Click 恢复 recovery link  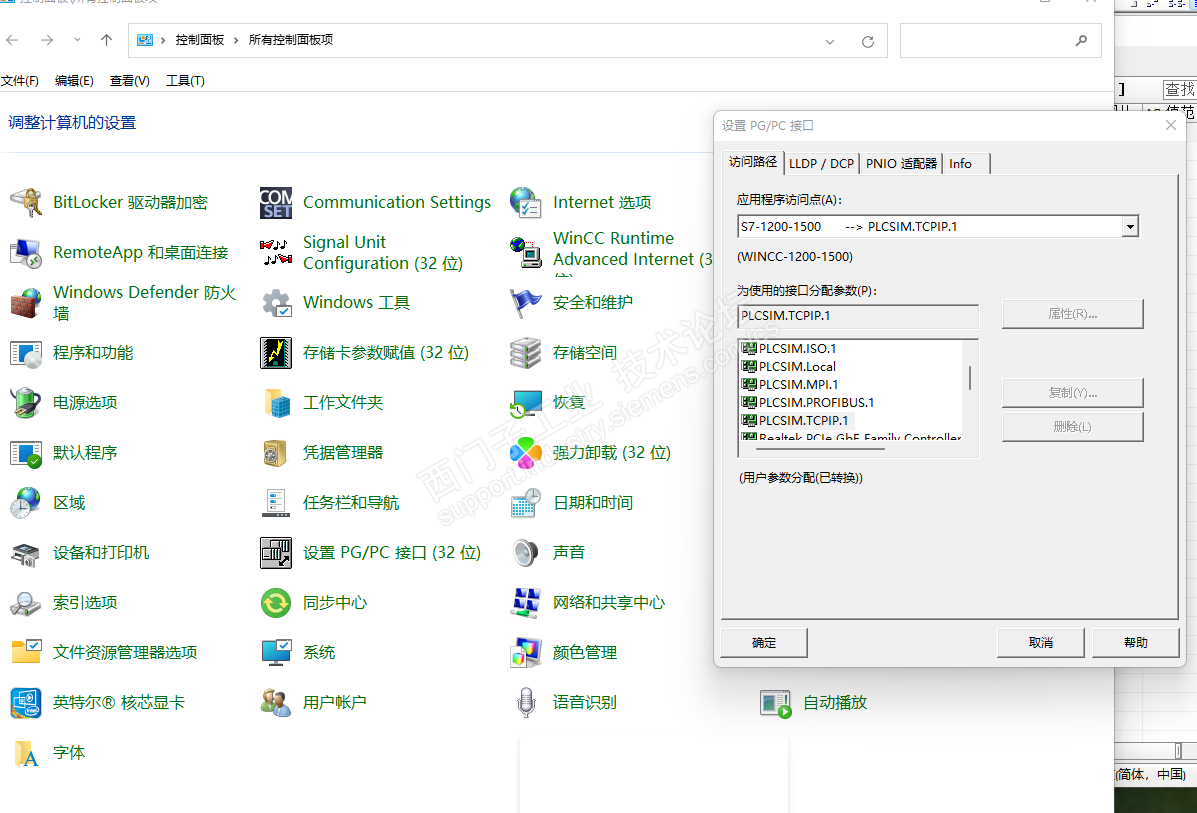point(569,402)
